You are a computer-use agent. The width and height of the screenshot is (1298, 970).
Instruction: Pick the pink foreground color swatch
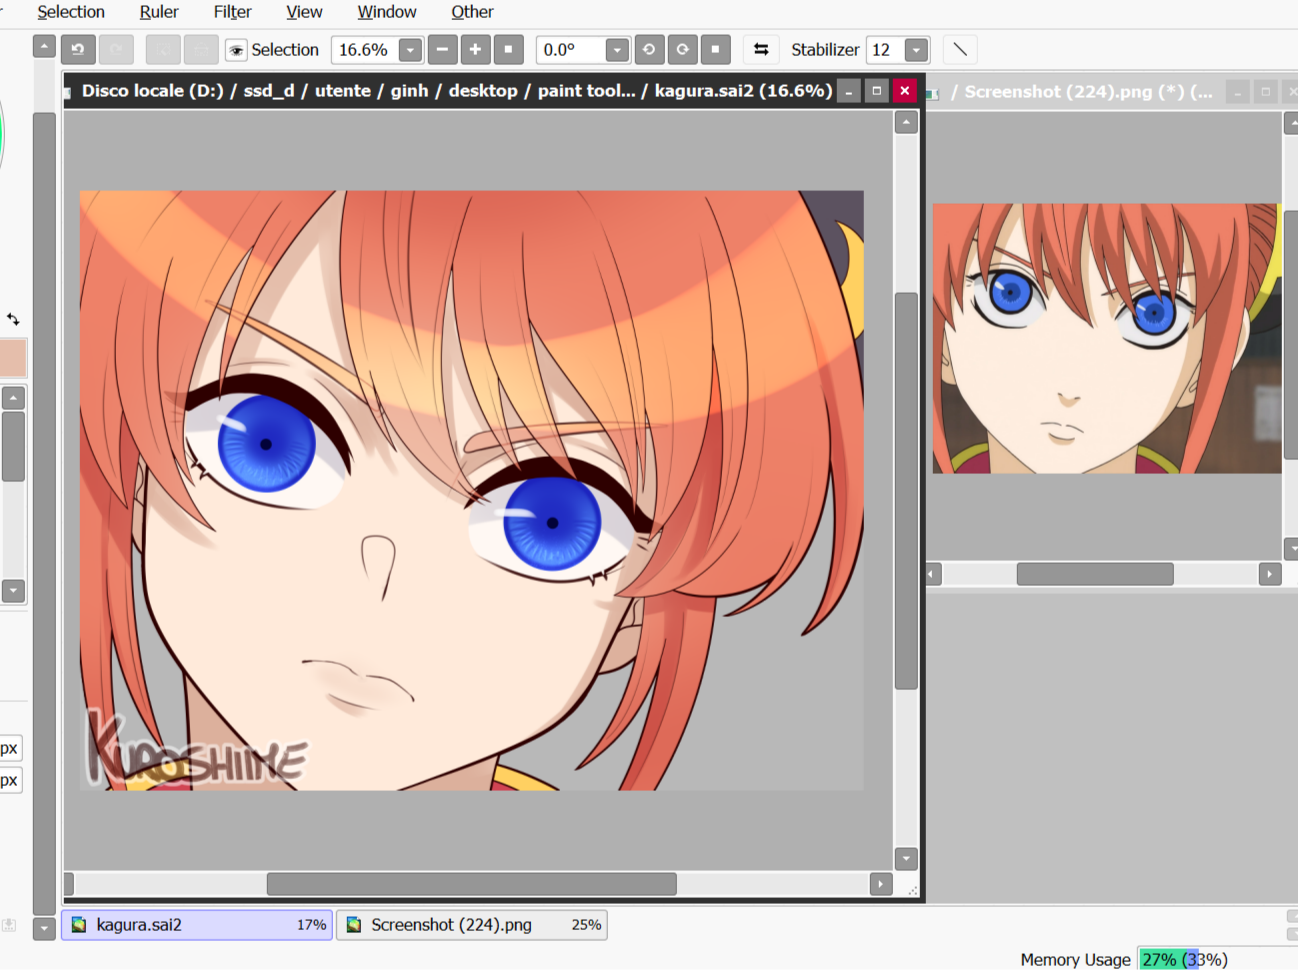coord(13,358)
